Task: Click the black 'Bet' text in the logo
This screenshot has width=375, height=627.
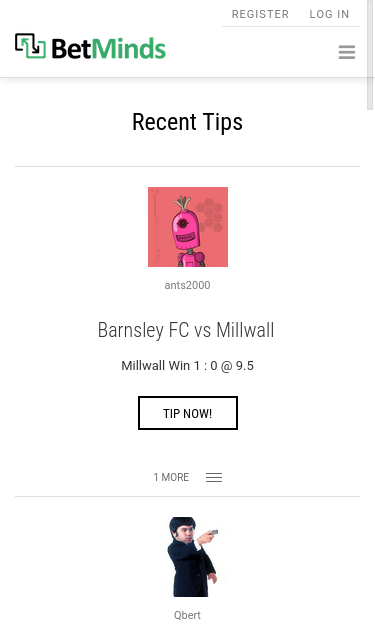Action: [x=72, y=49]
